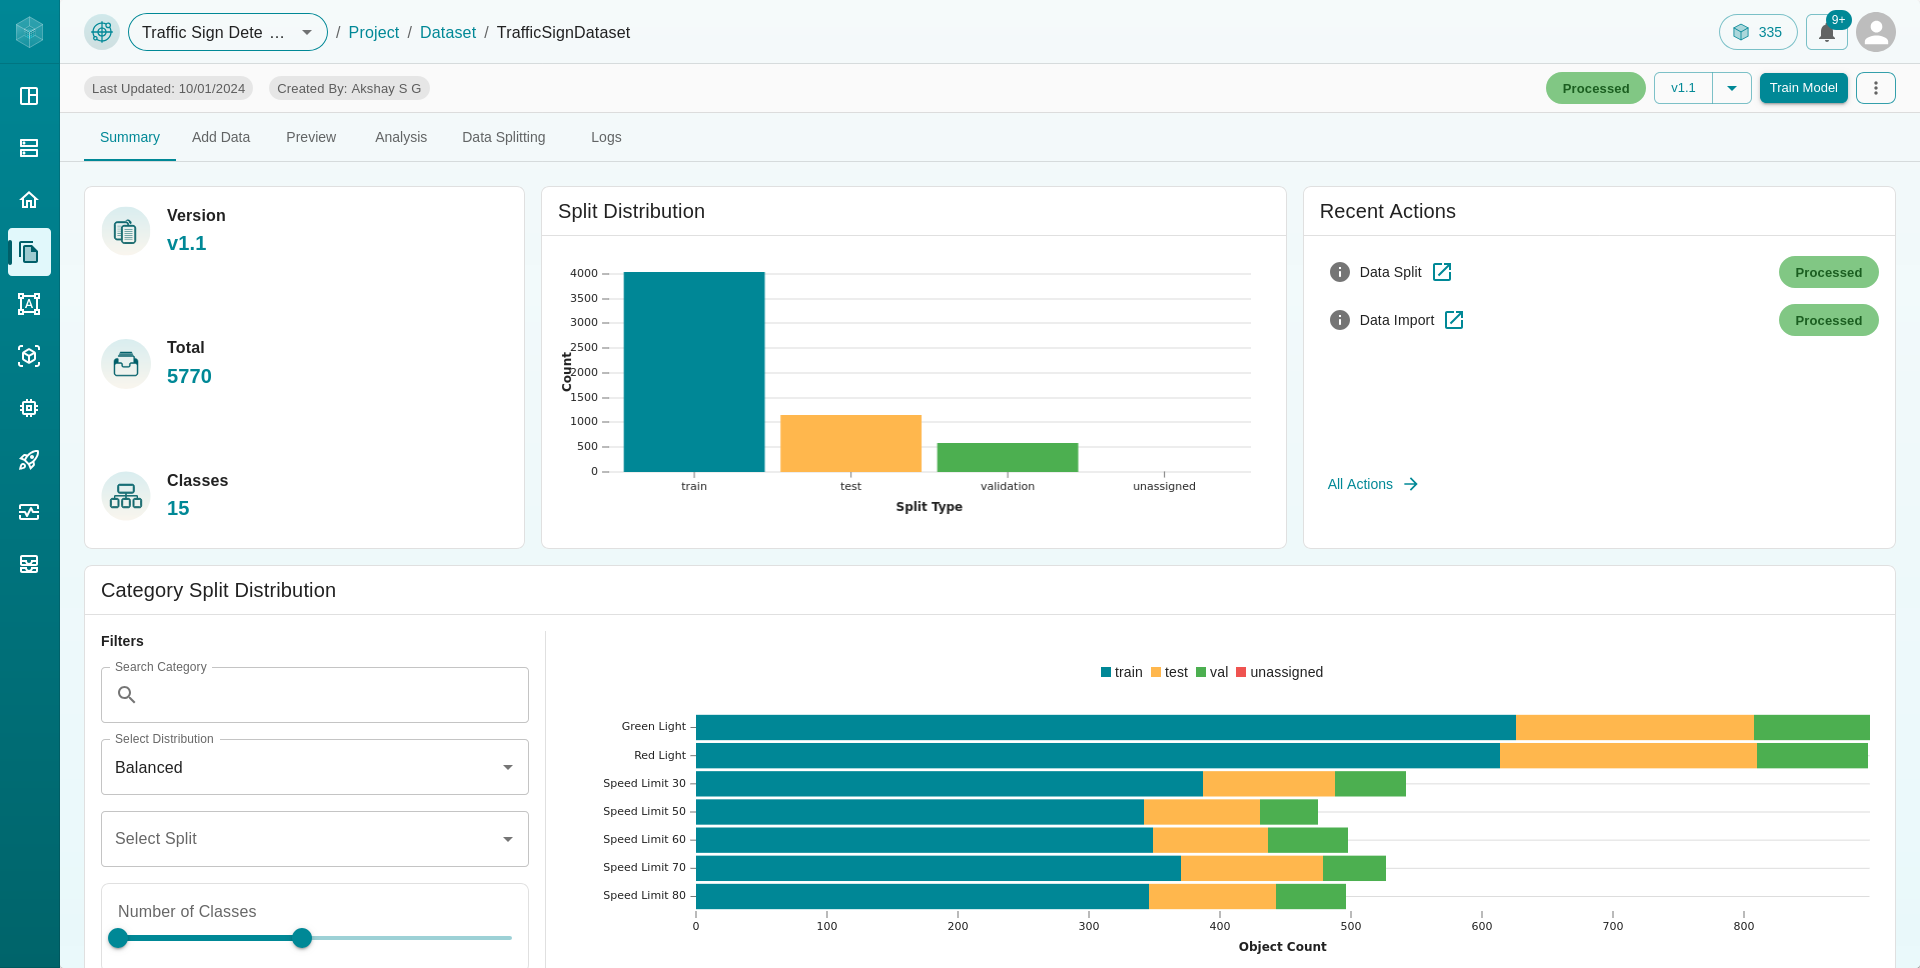Open the server storage sidebar icon
This screenshot has height=968, width=1920.
[x=29, y=148]
